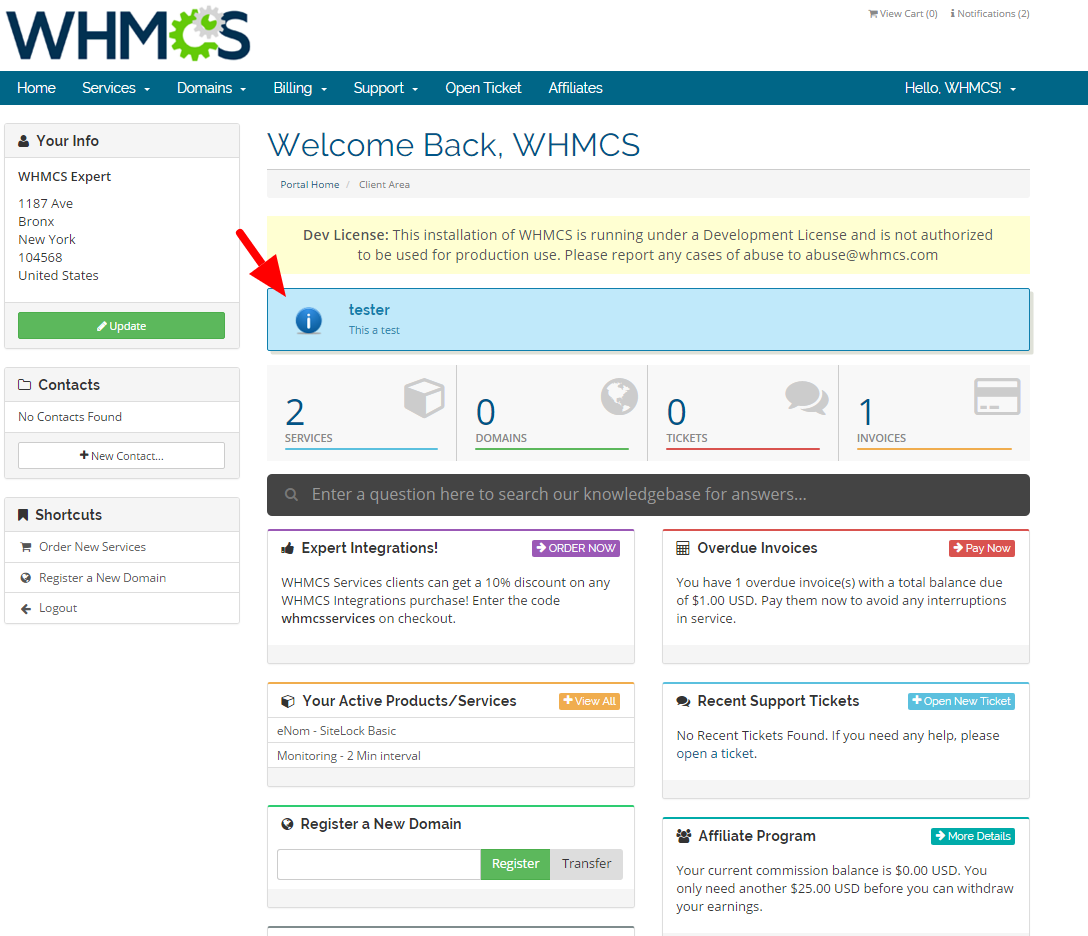Open the Open Ticket menu item

click(x=483, y=88)
